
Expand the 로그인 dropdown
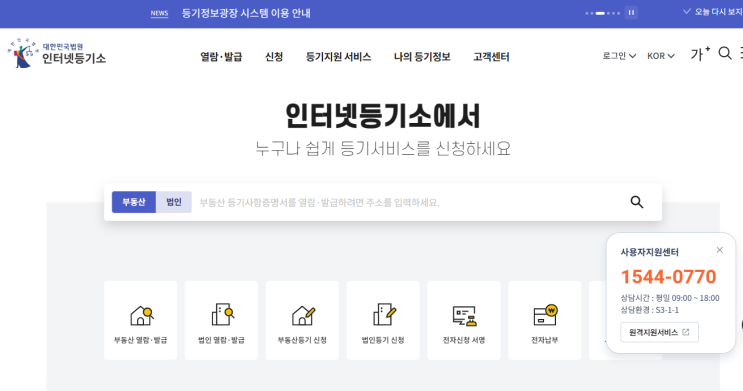[619, 56]
